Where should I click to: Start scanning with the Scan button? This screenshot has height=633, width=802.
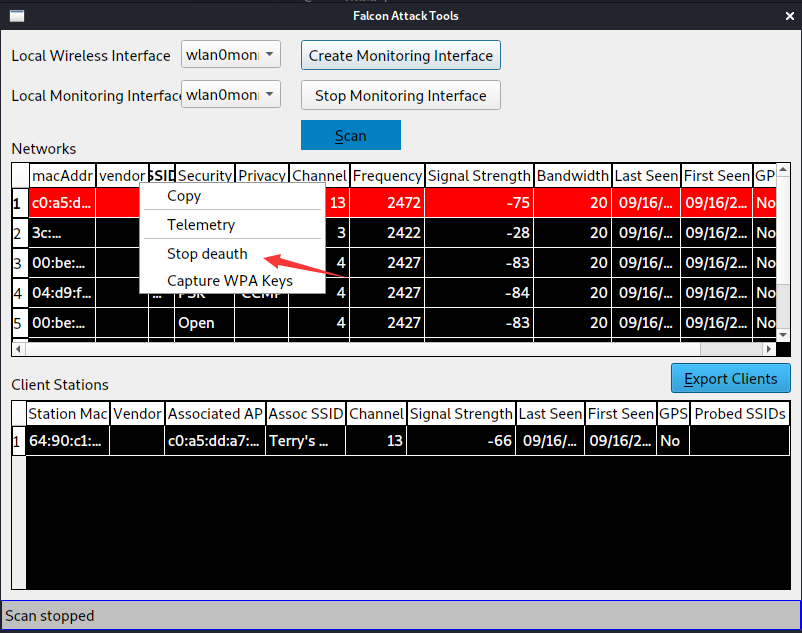click(351, 135)
